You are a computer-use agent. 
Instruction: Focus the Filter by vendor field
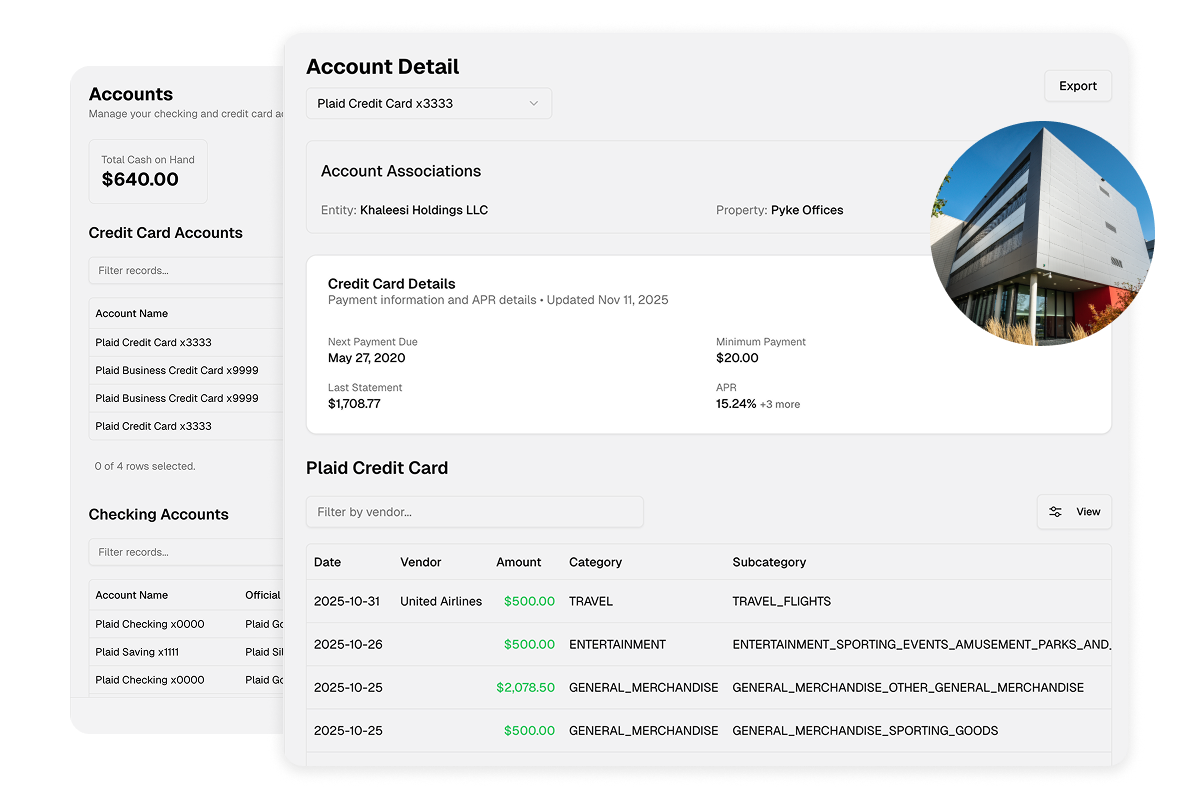pyautogui.click(x=475, y=512)
